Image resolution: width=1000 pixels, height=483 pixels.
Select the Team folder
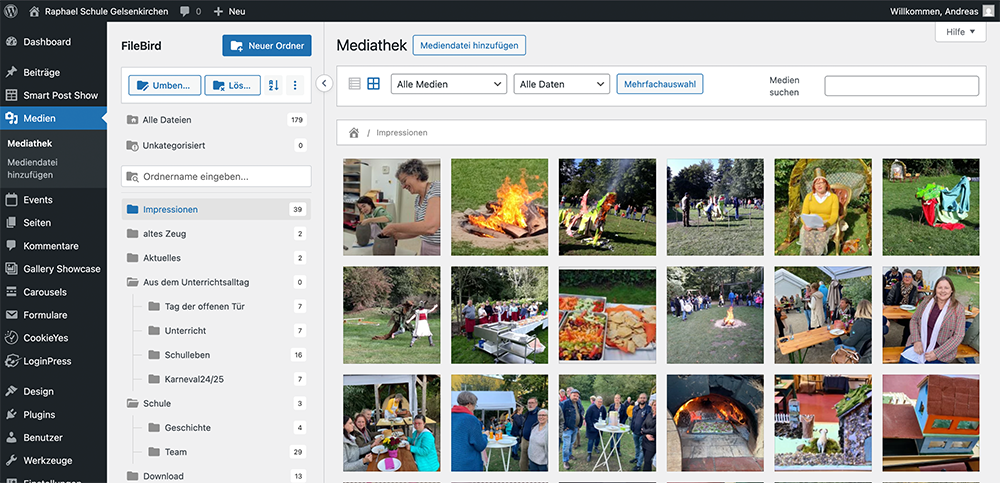(226, 452)
